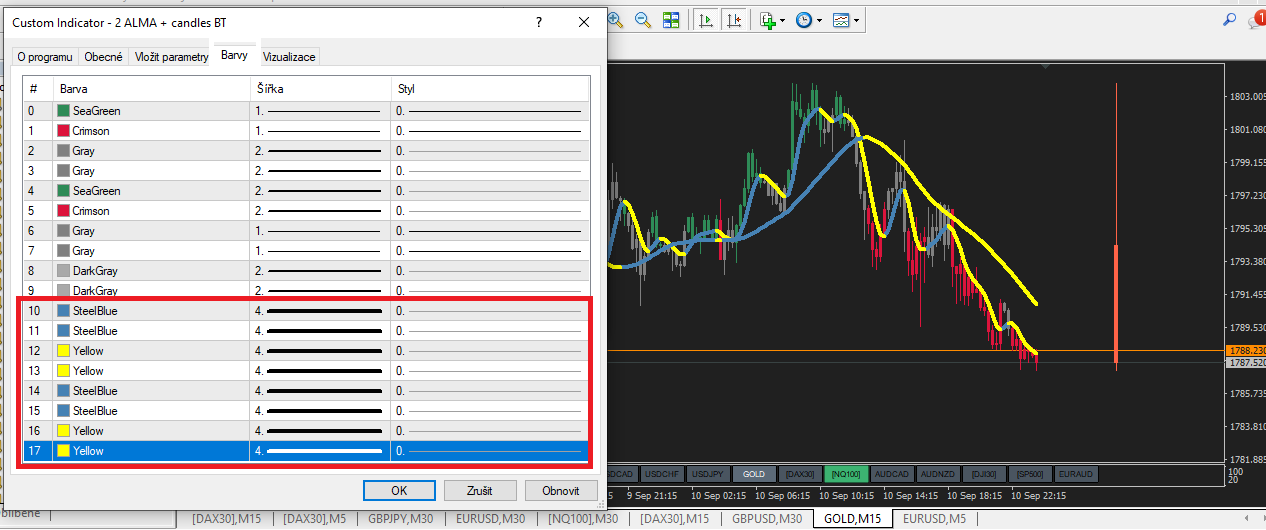Screen dimensions: 1266x530
Task: Open the Indicators list icon with green plus
Action: click(x=768, y=19)
